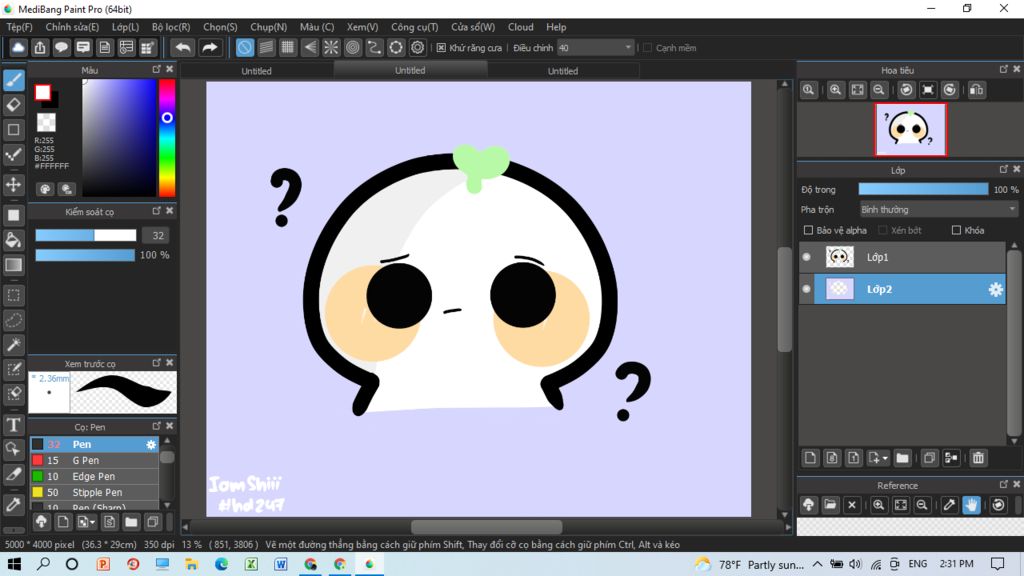Click the Undo arrow
This screenshot has width=1024, height=576.
[x=184, y=48]
